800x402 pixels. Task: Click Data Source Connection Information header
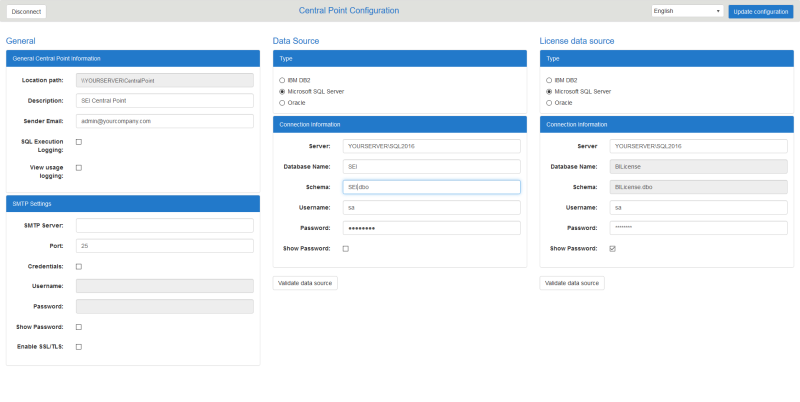(399, 124)
